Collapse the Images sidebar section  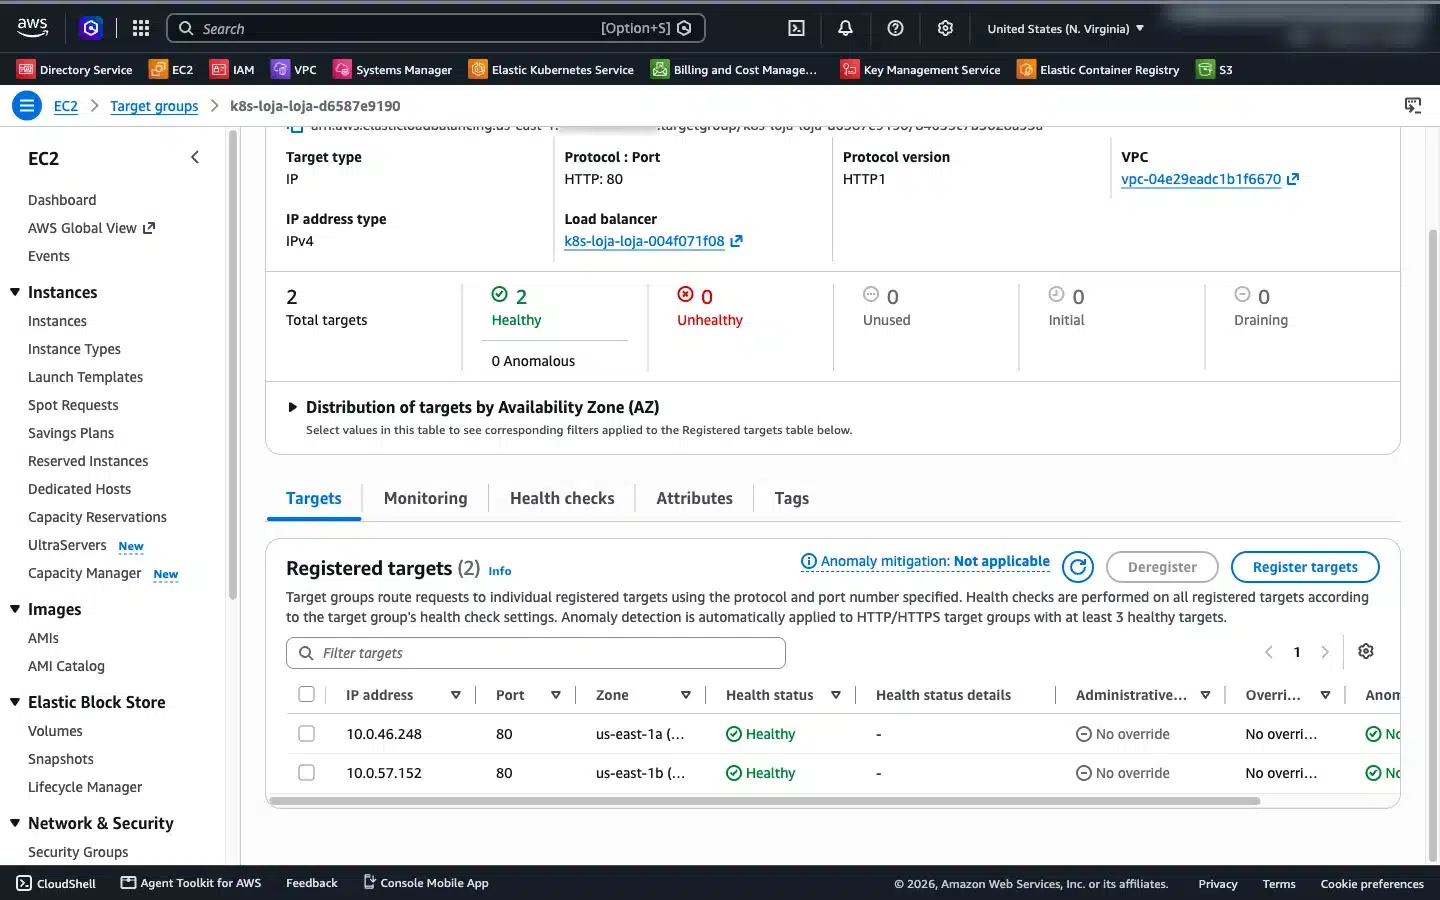point(15,609)
